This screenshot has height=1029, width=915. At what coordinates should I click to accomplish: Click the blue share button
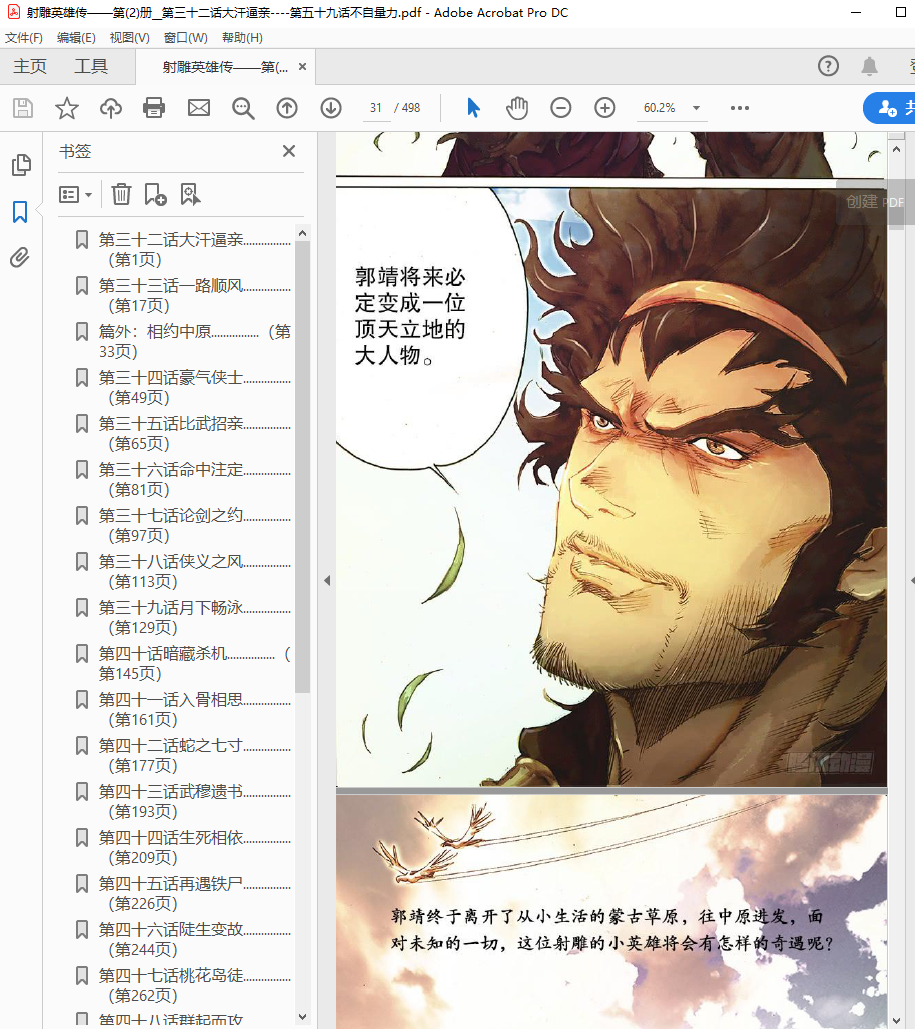tap(890, 108)
